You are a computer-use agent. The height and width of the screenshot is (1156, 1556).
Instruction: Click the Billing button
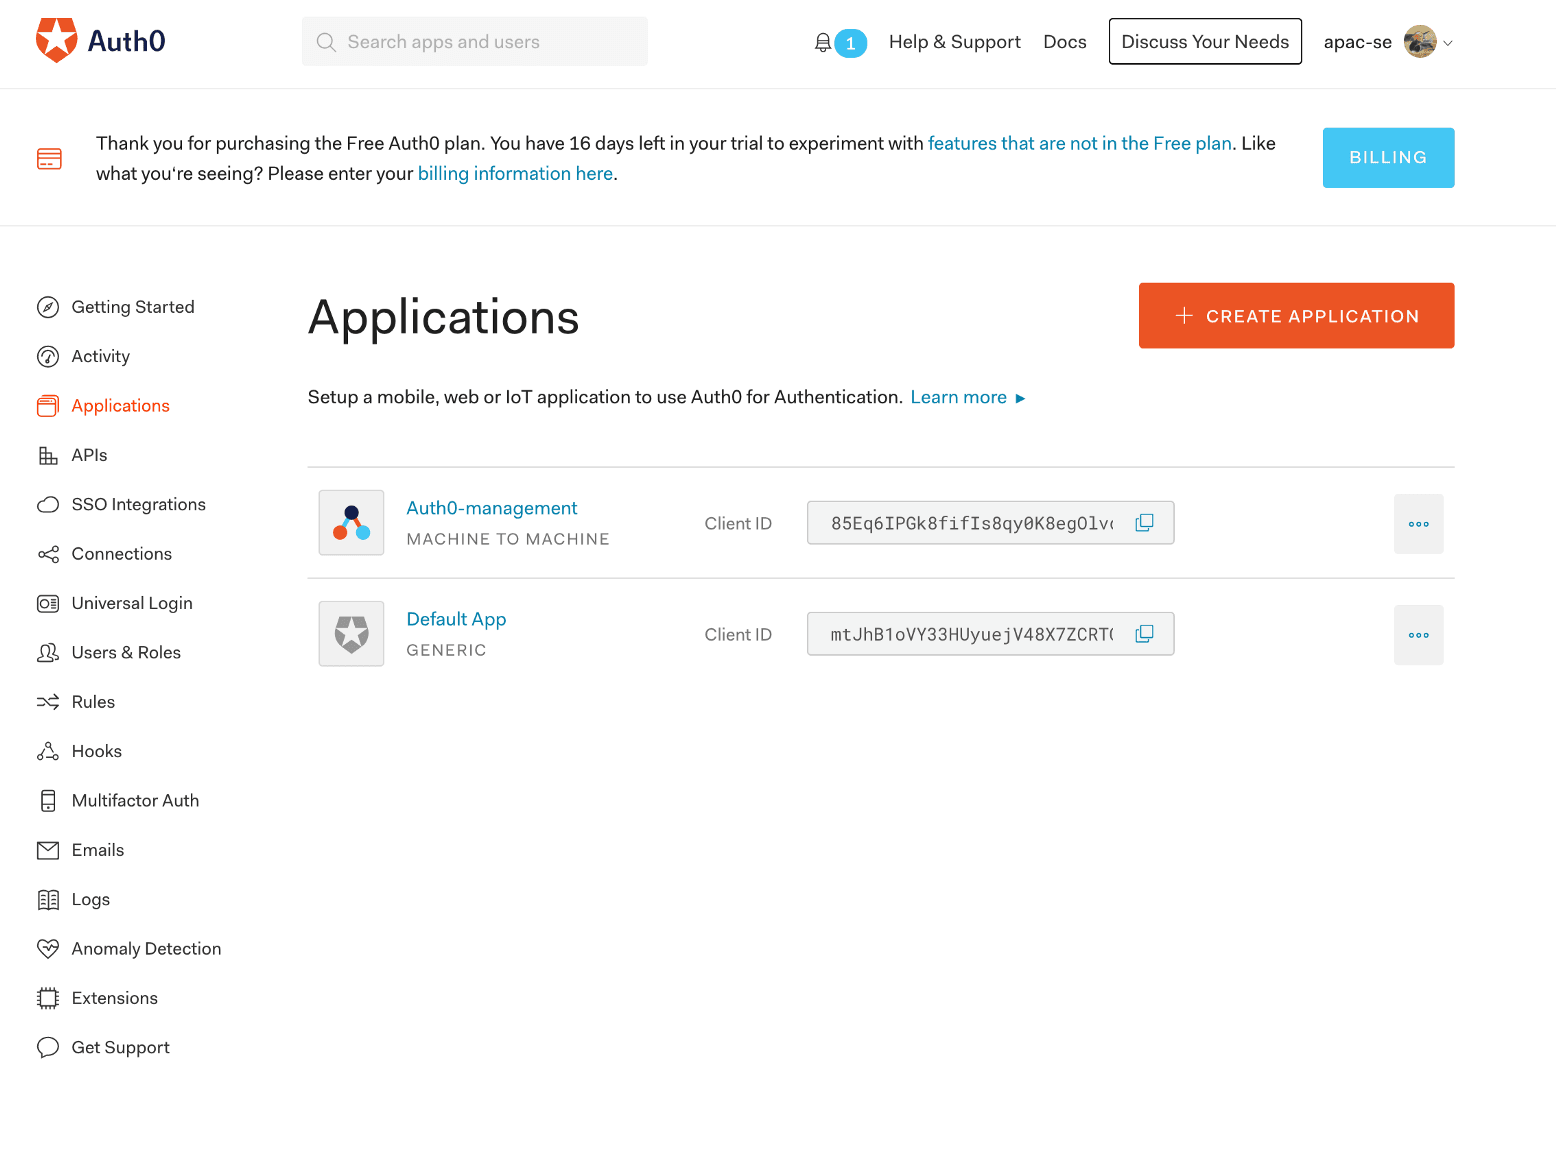coord(1387,158)
